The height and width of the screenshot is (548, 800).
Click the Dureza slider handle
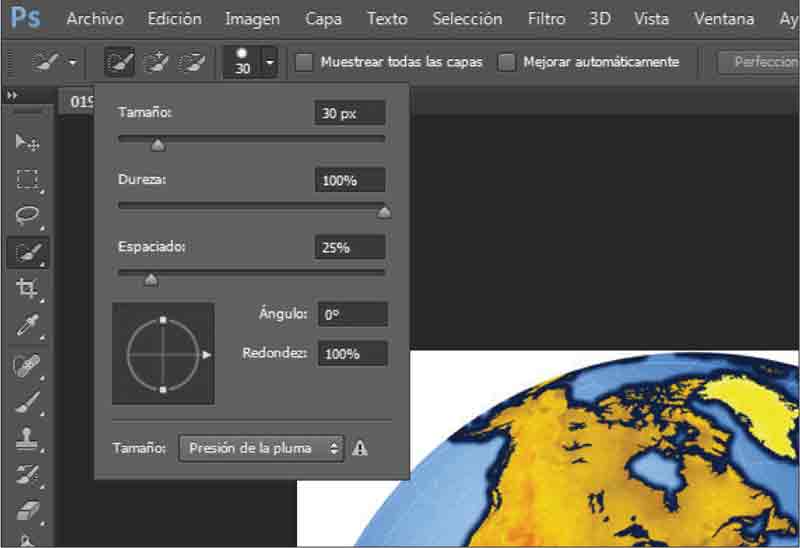click(384, 211)
